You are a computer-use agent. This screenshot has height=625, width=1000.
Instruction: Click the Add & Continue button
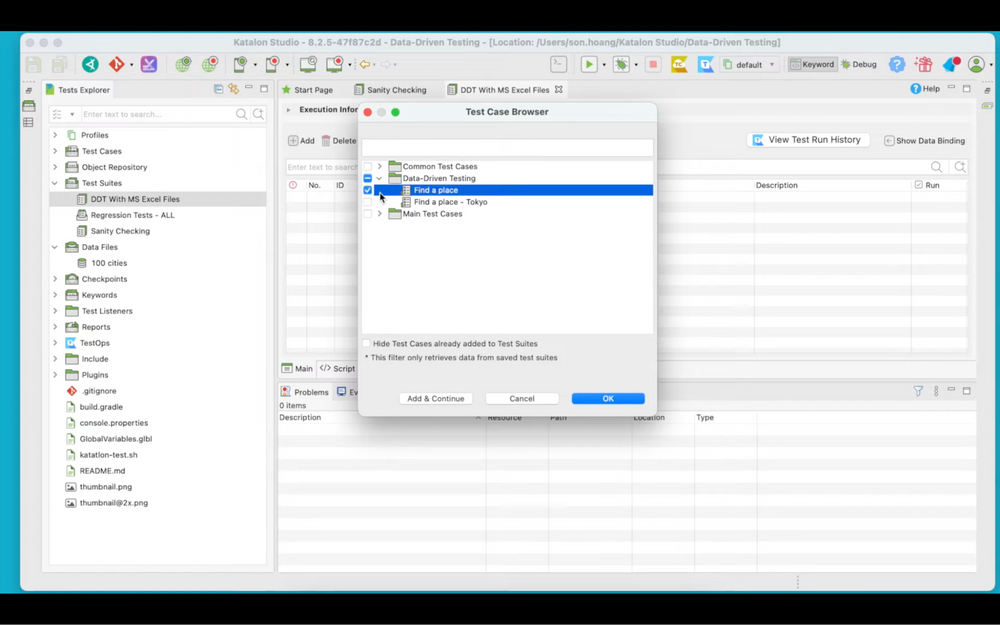coord(435,398)
